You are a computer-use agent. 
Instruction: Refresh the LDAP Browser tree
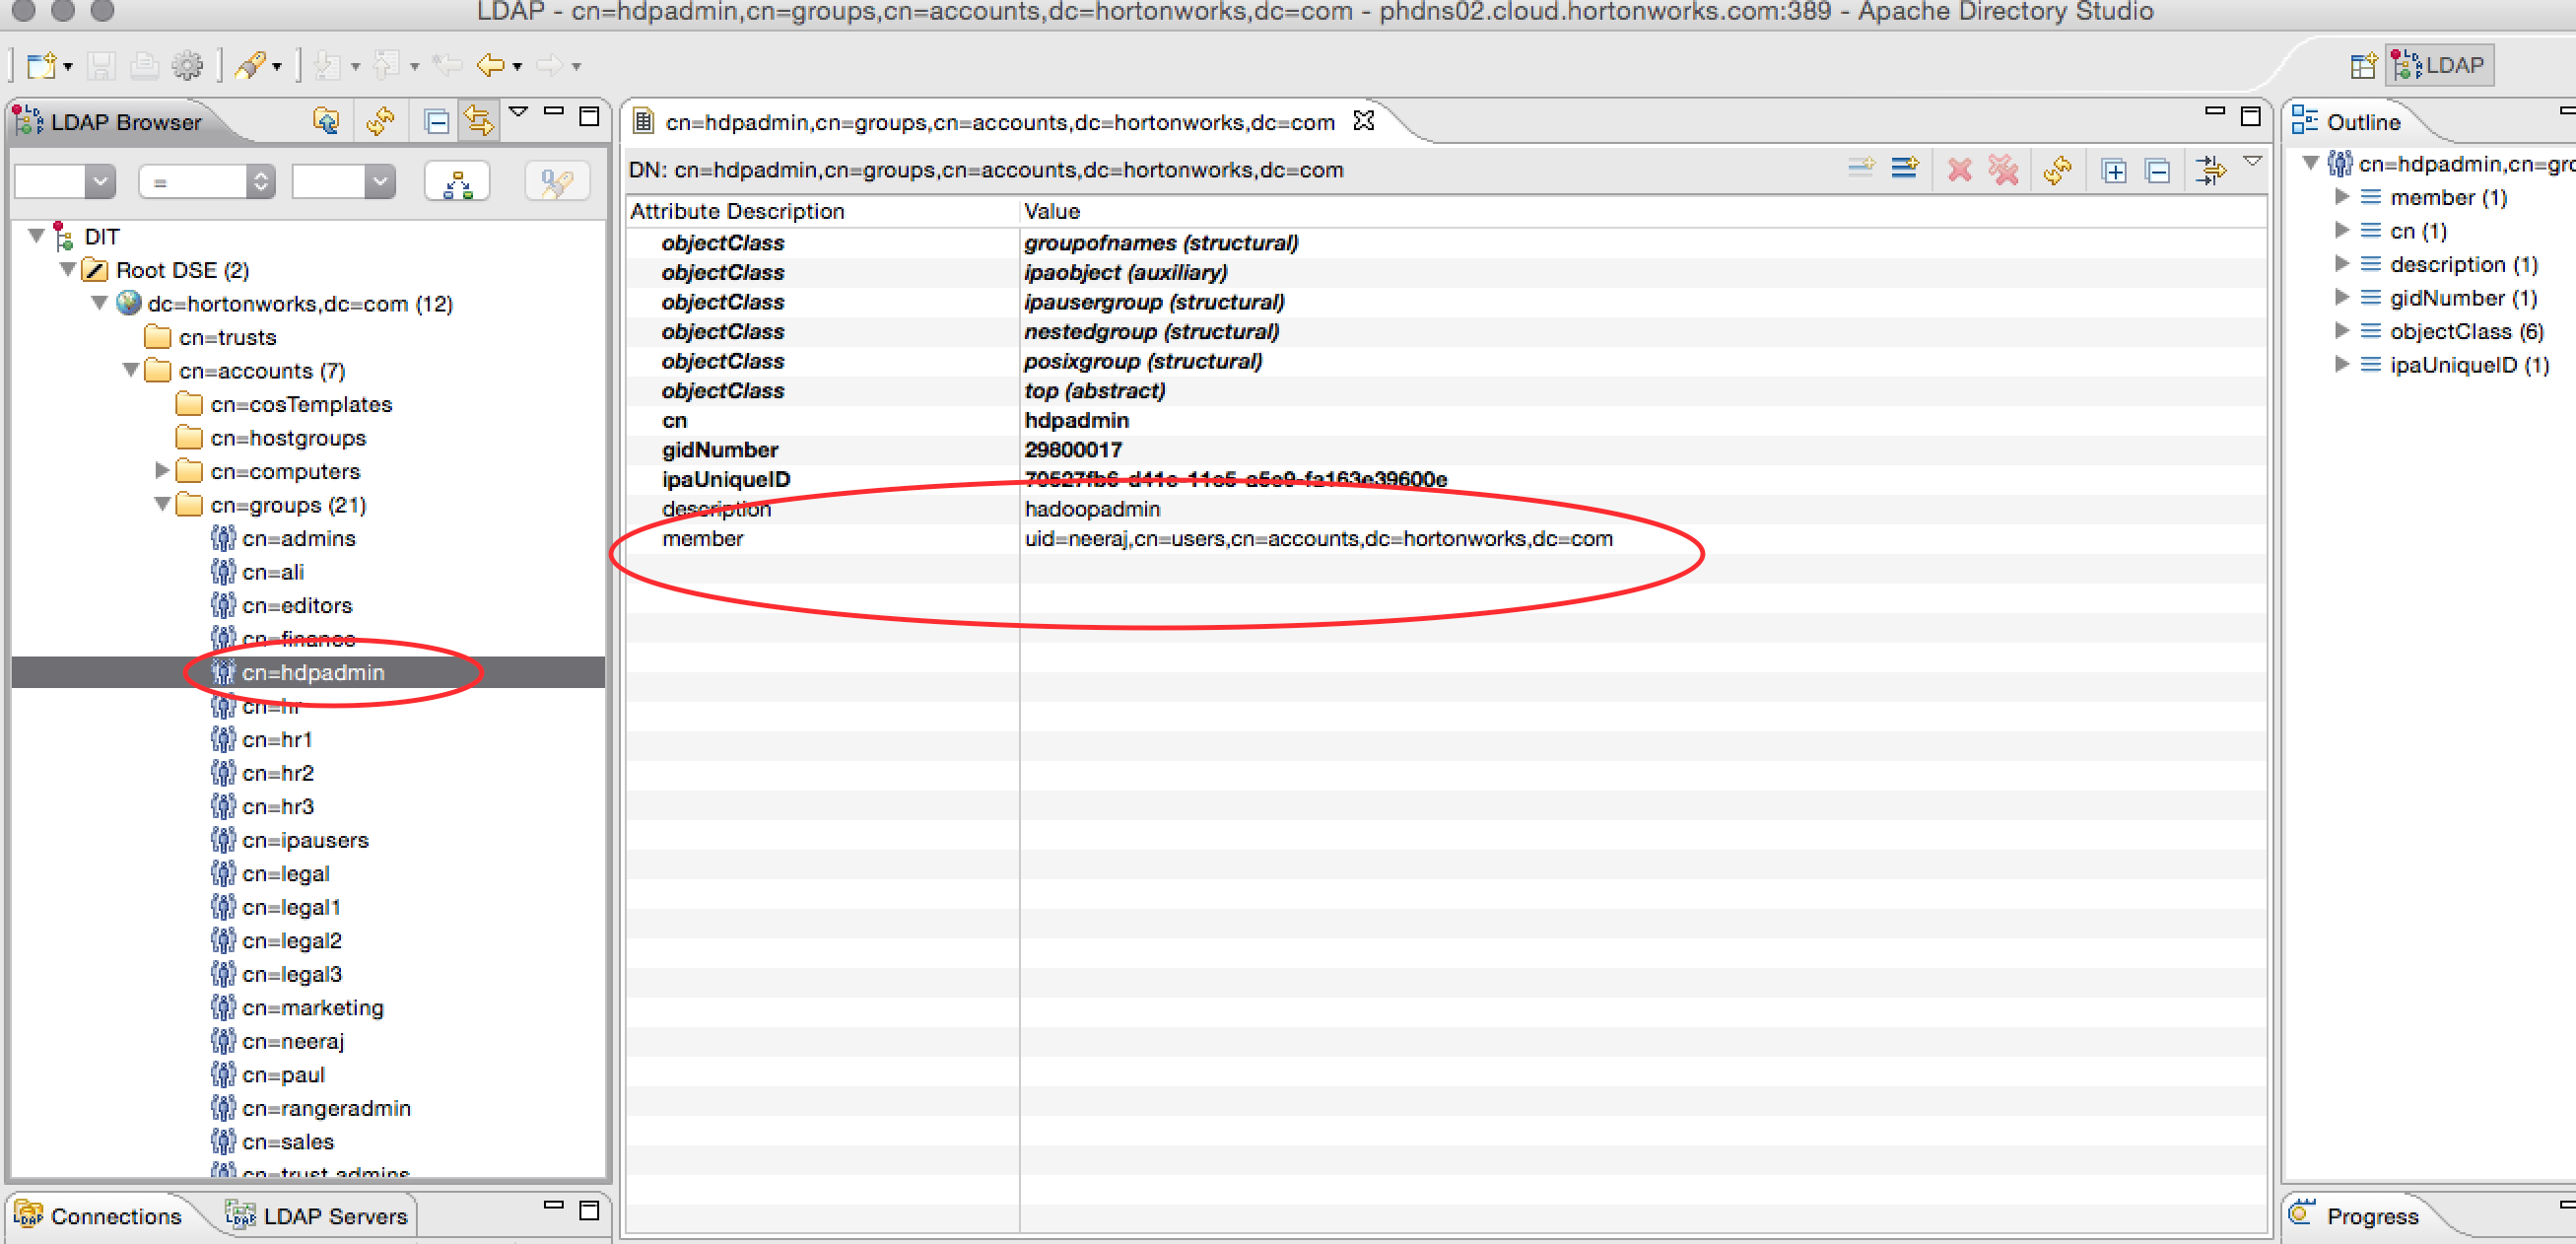tap(380, 122)
